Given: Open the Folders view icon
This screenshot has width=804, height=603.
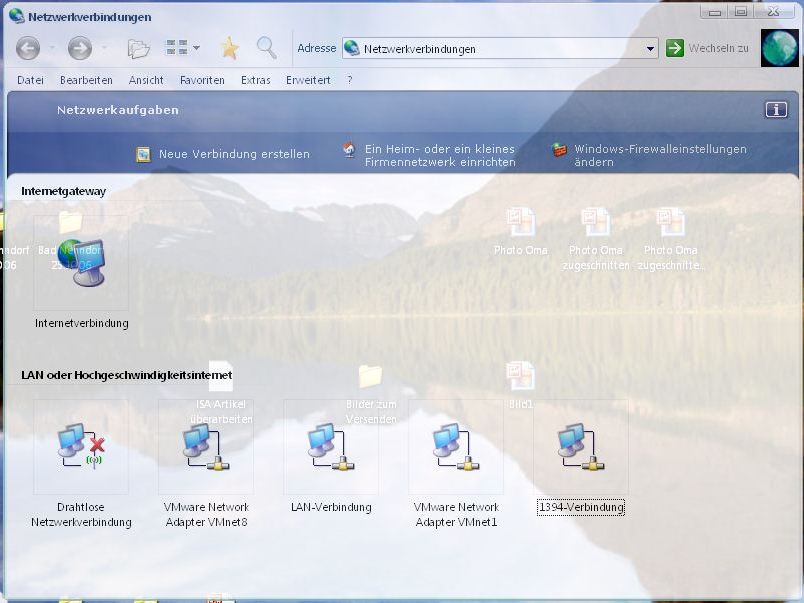Looking at the screenshot, I should [138, 48].
